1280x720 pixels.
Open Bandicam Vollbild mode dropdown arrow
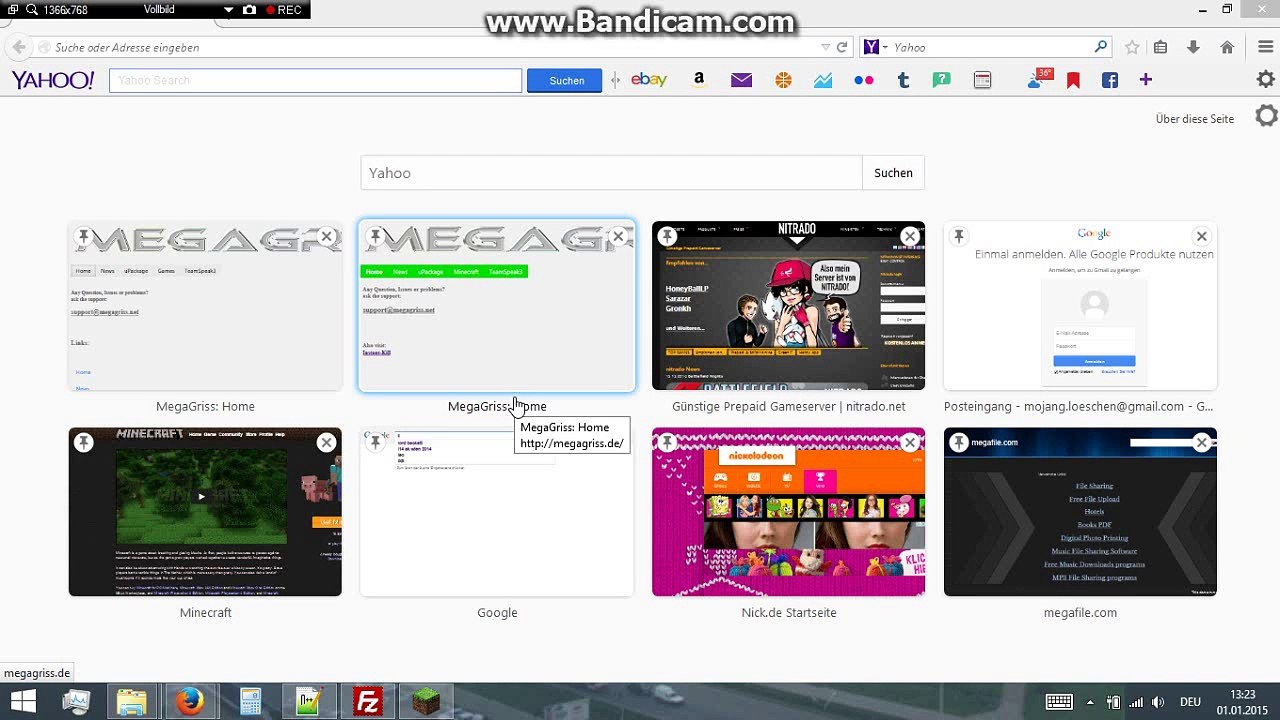pos(228,10)
